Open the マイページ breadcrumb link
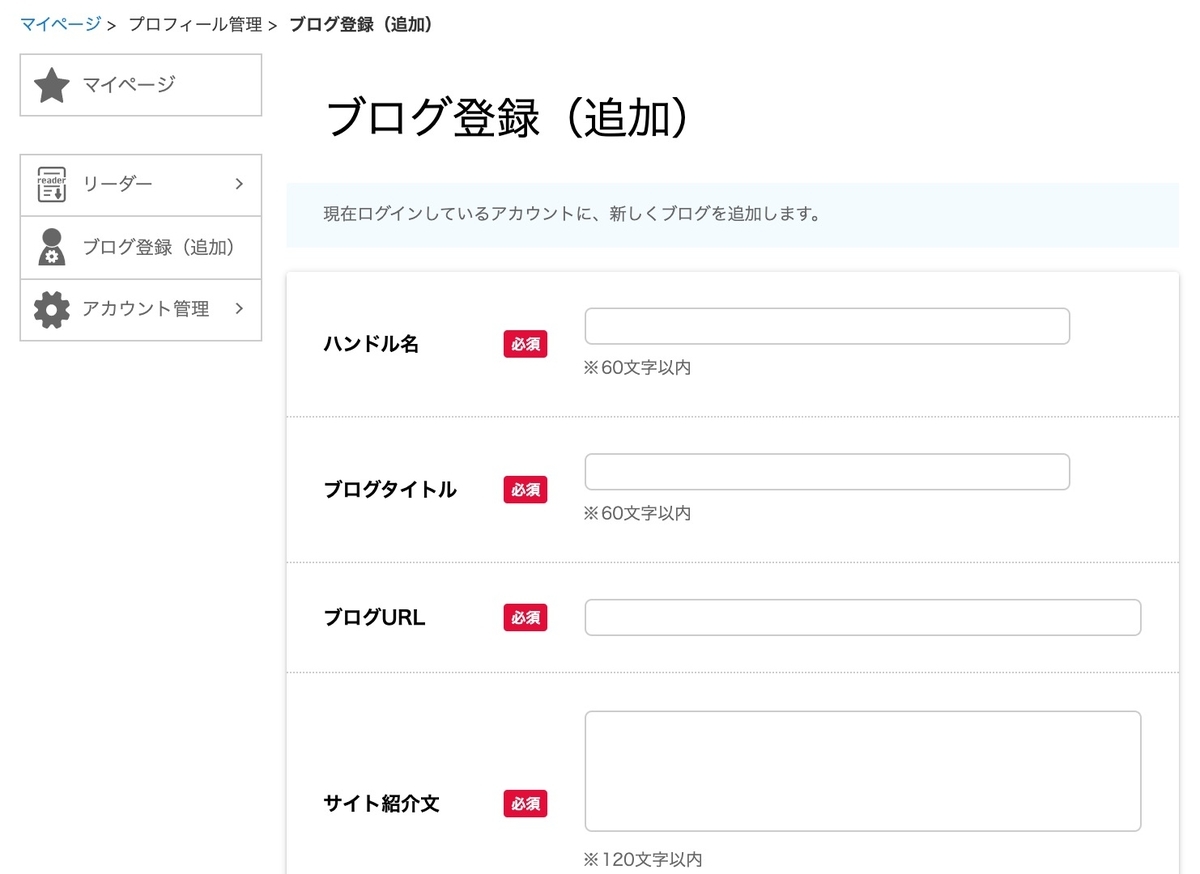The height and width of the screenshot is (874, 1200). click(60, 24)
